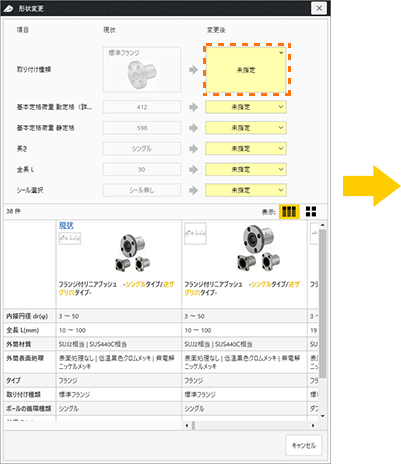The image size is (401, 464).
Task: Click first column SUJ2相当 | SUS440C相当 cell
Action: pyautogui.click(x=119, y=344)
